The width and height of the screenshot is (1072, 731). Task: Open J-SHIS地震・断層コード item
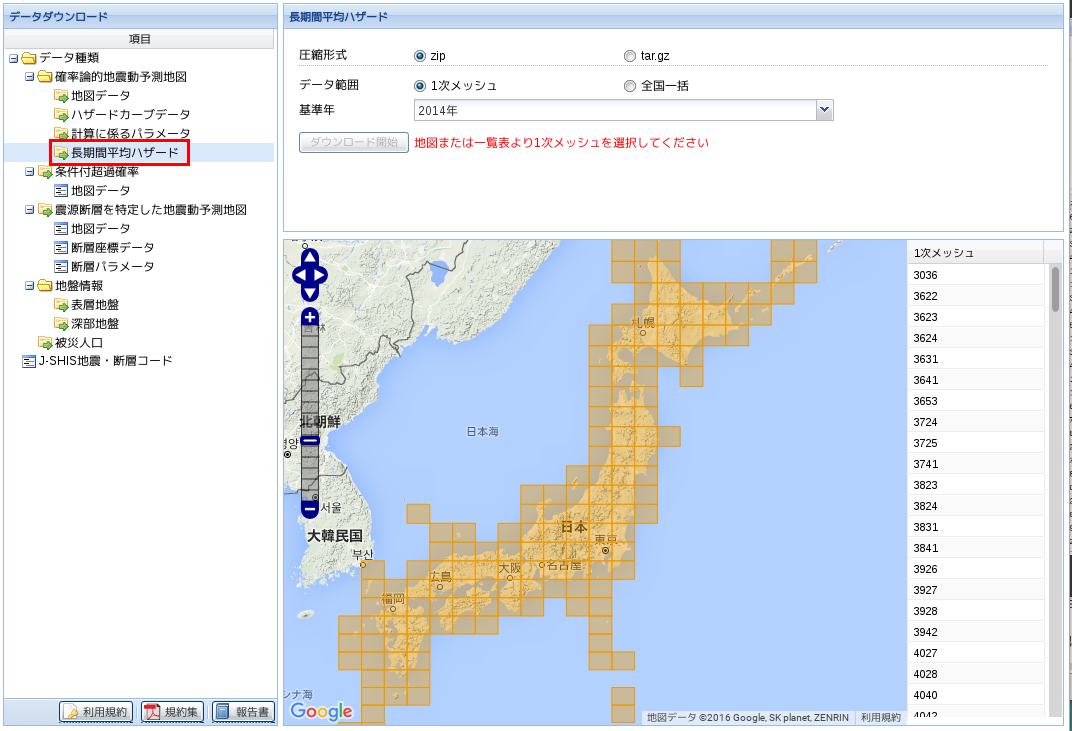pos(105,361)
